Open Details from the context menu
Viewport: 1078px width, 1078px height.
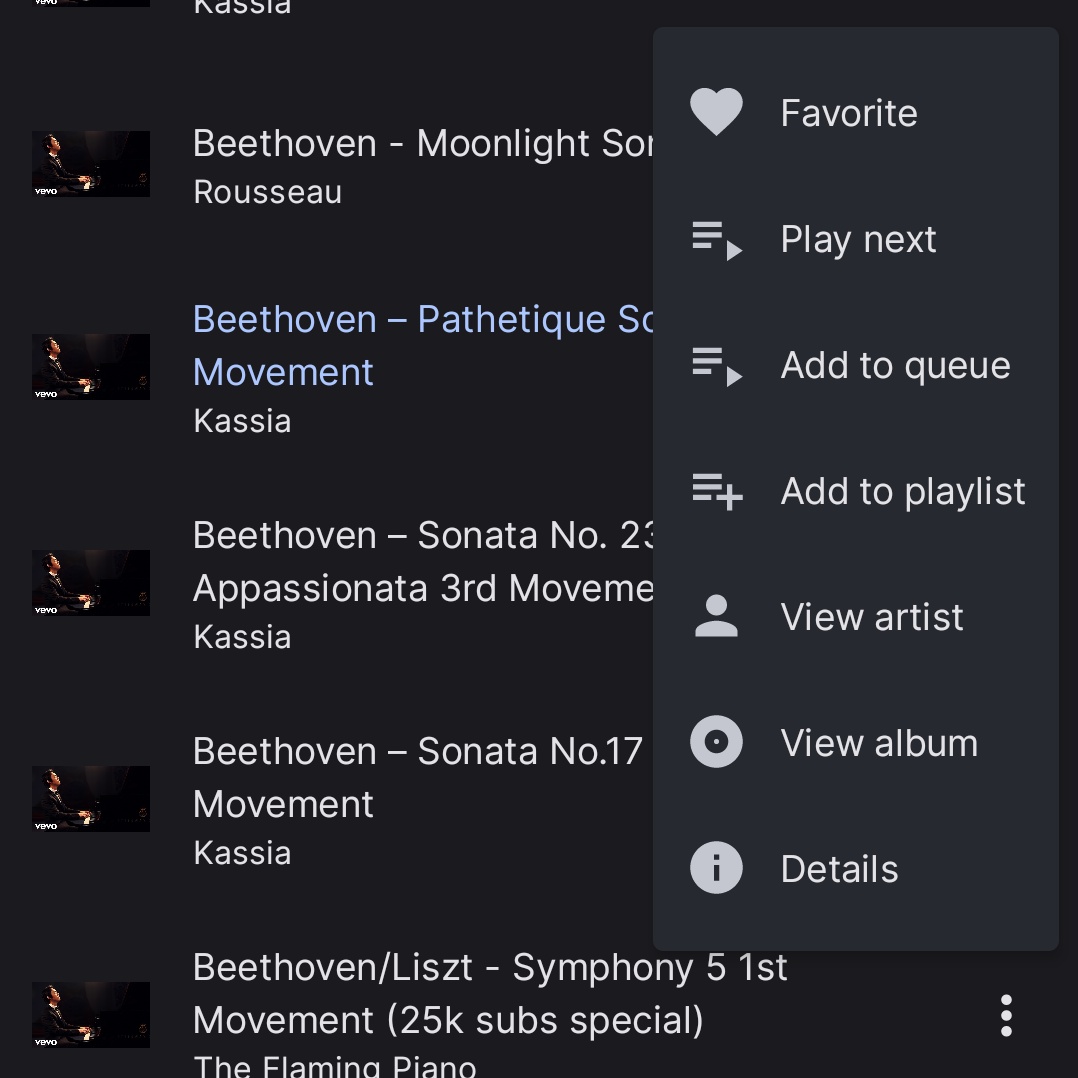pos(839,868)
